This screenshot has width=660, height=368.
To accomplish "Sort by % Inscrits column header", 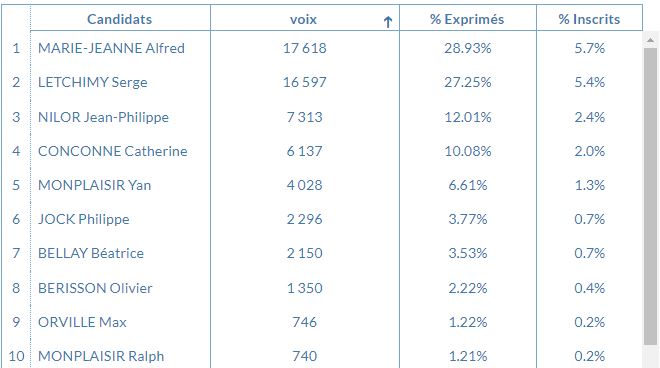I will 589,19.
